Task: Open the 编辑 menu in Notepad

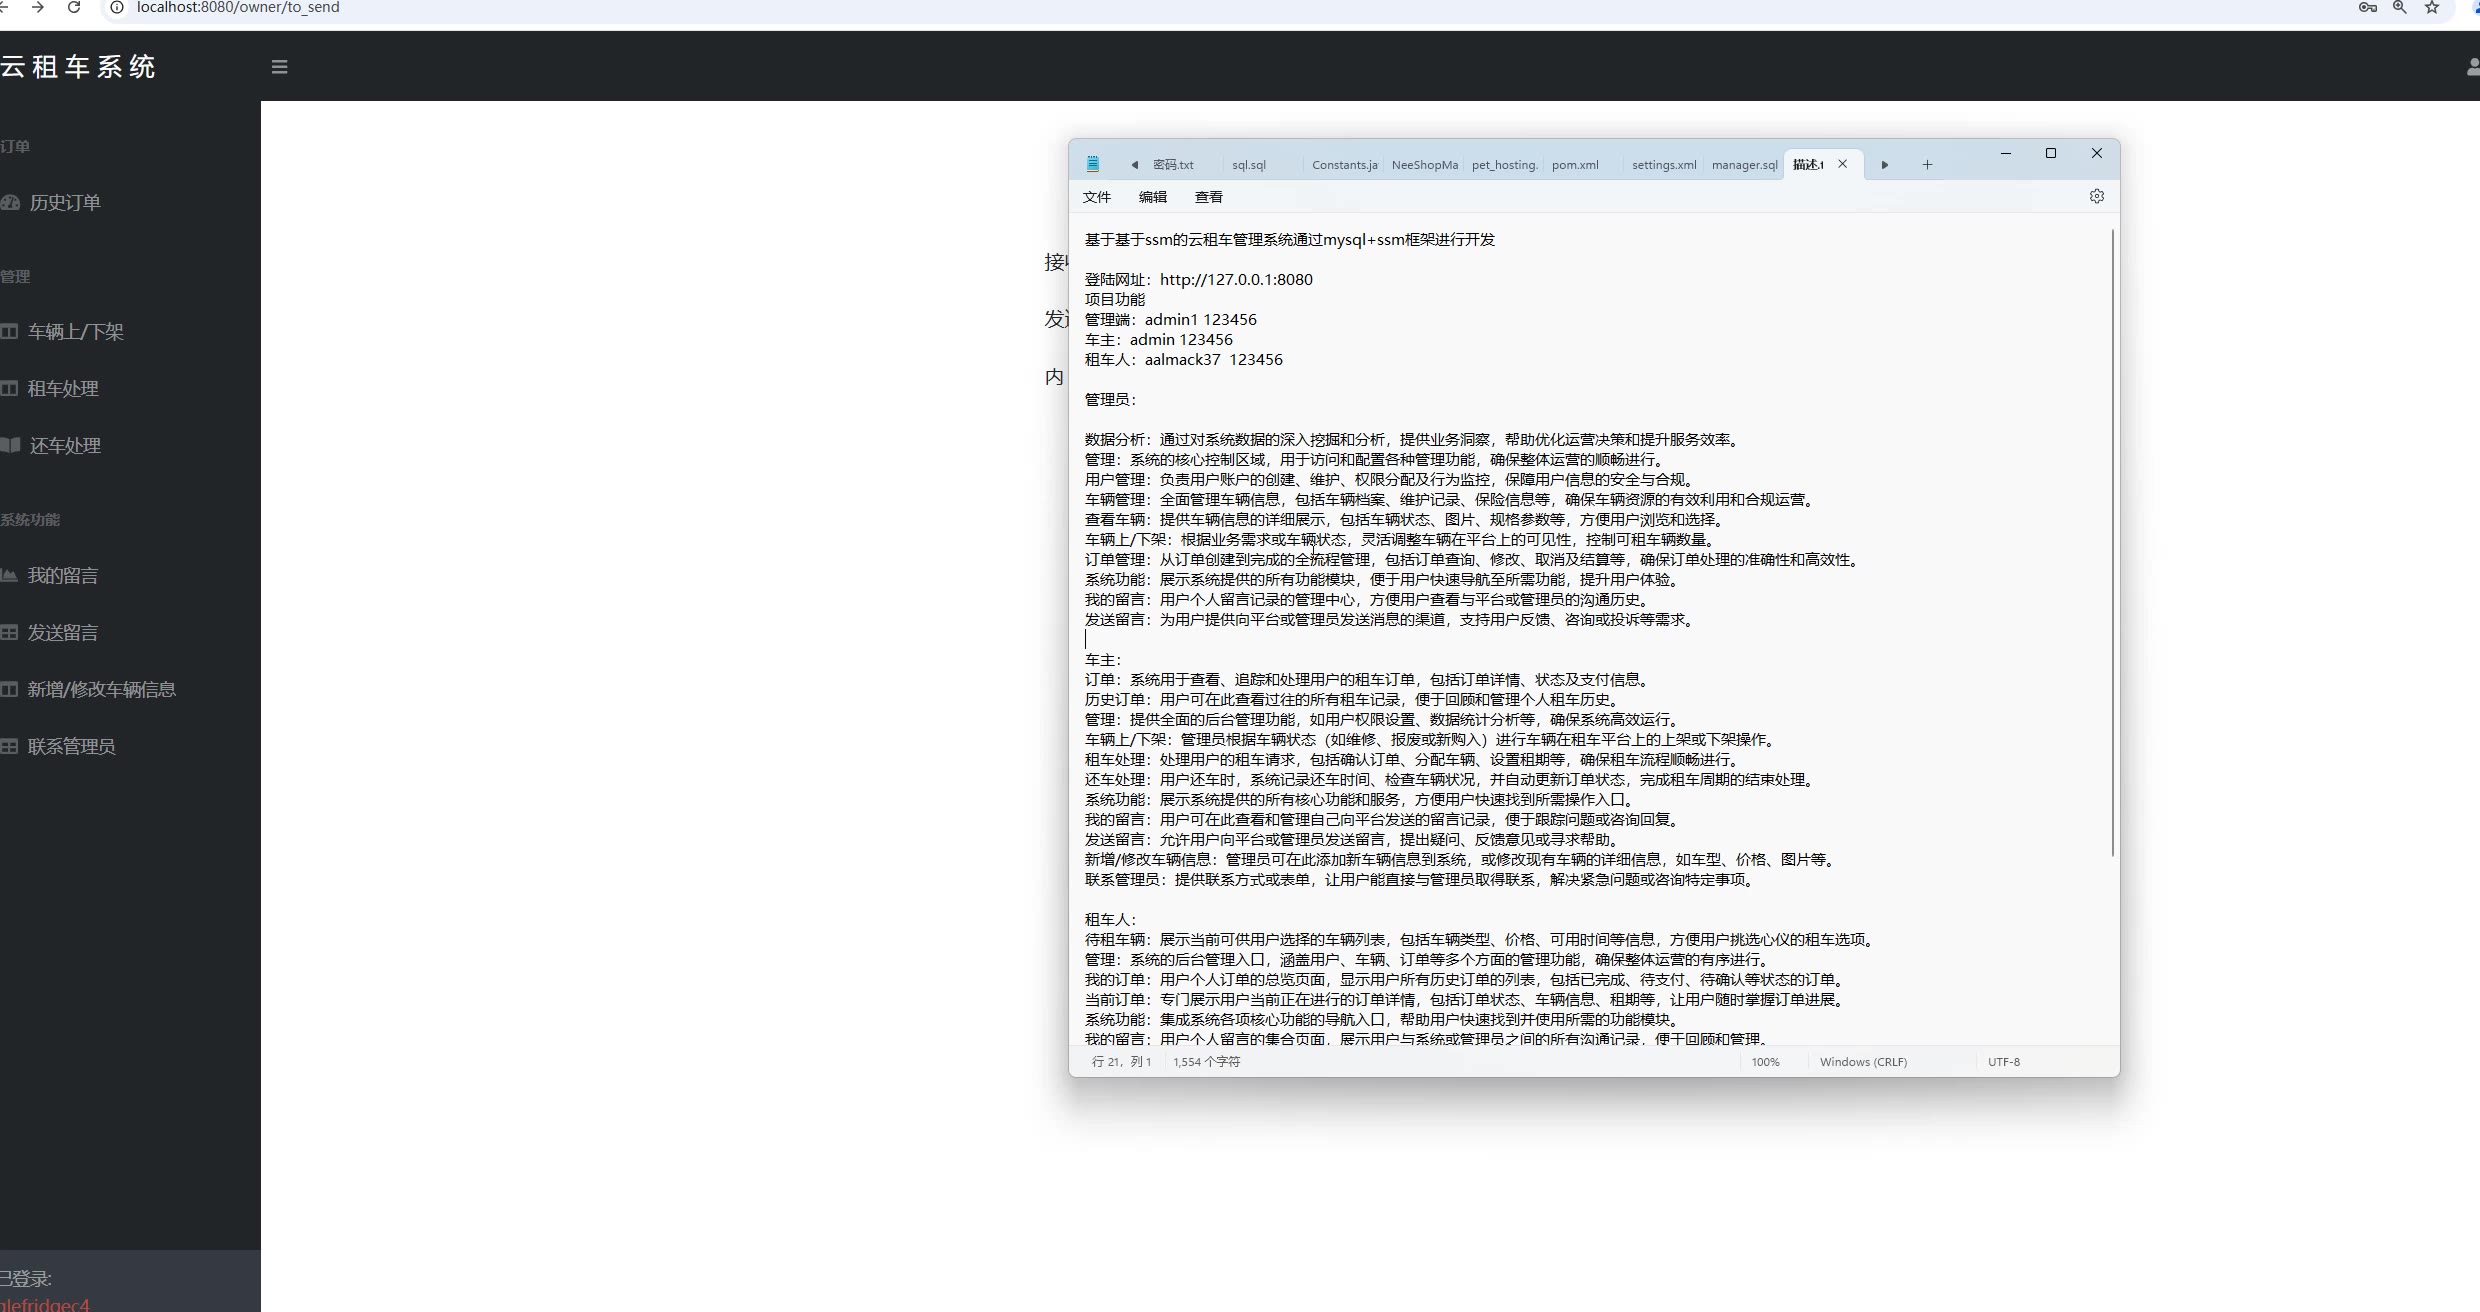Action: [x=1152, y=197]
